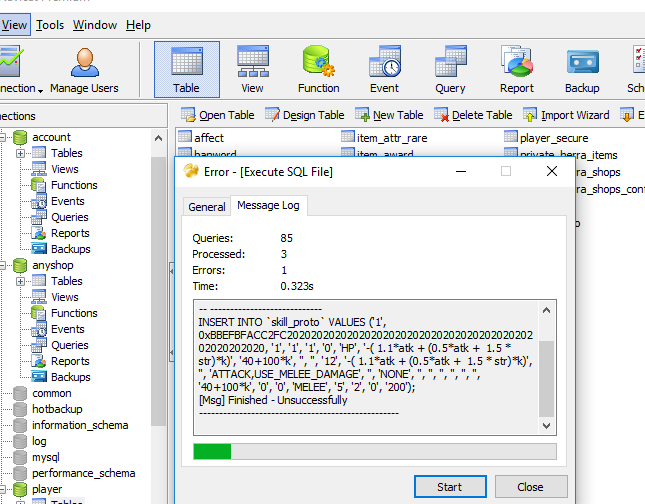The height and width of the screenshot is (504, 645).
Task: Select Queries under account database
Action: coord(70,217)
